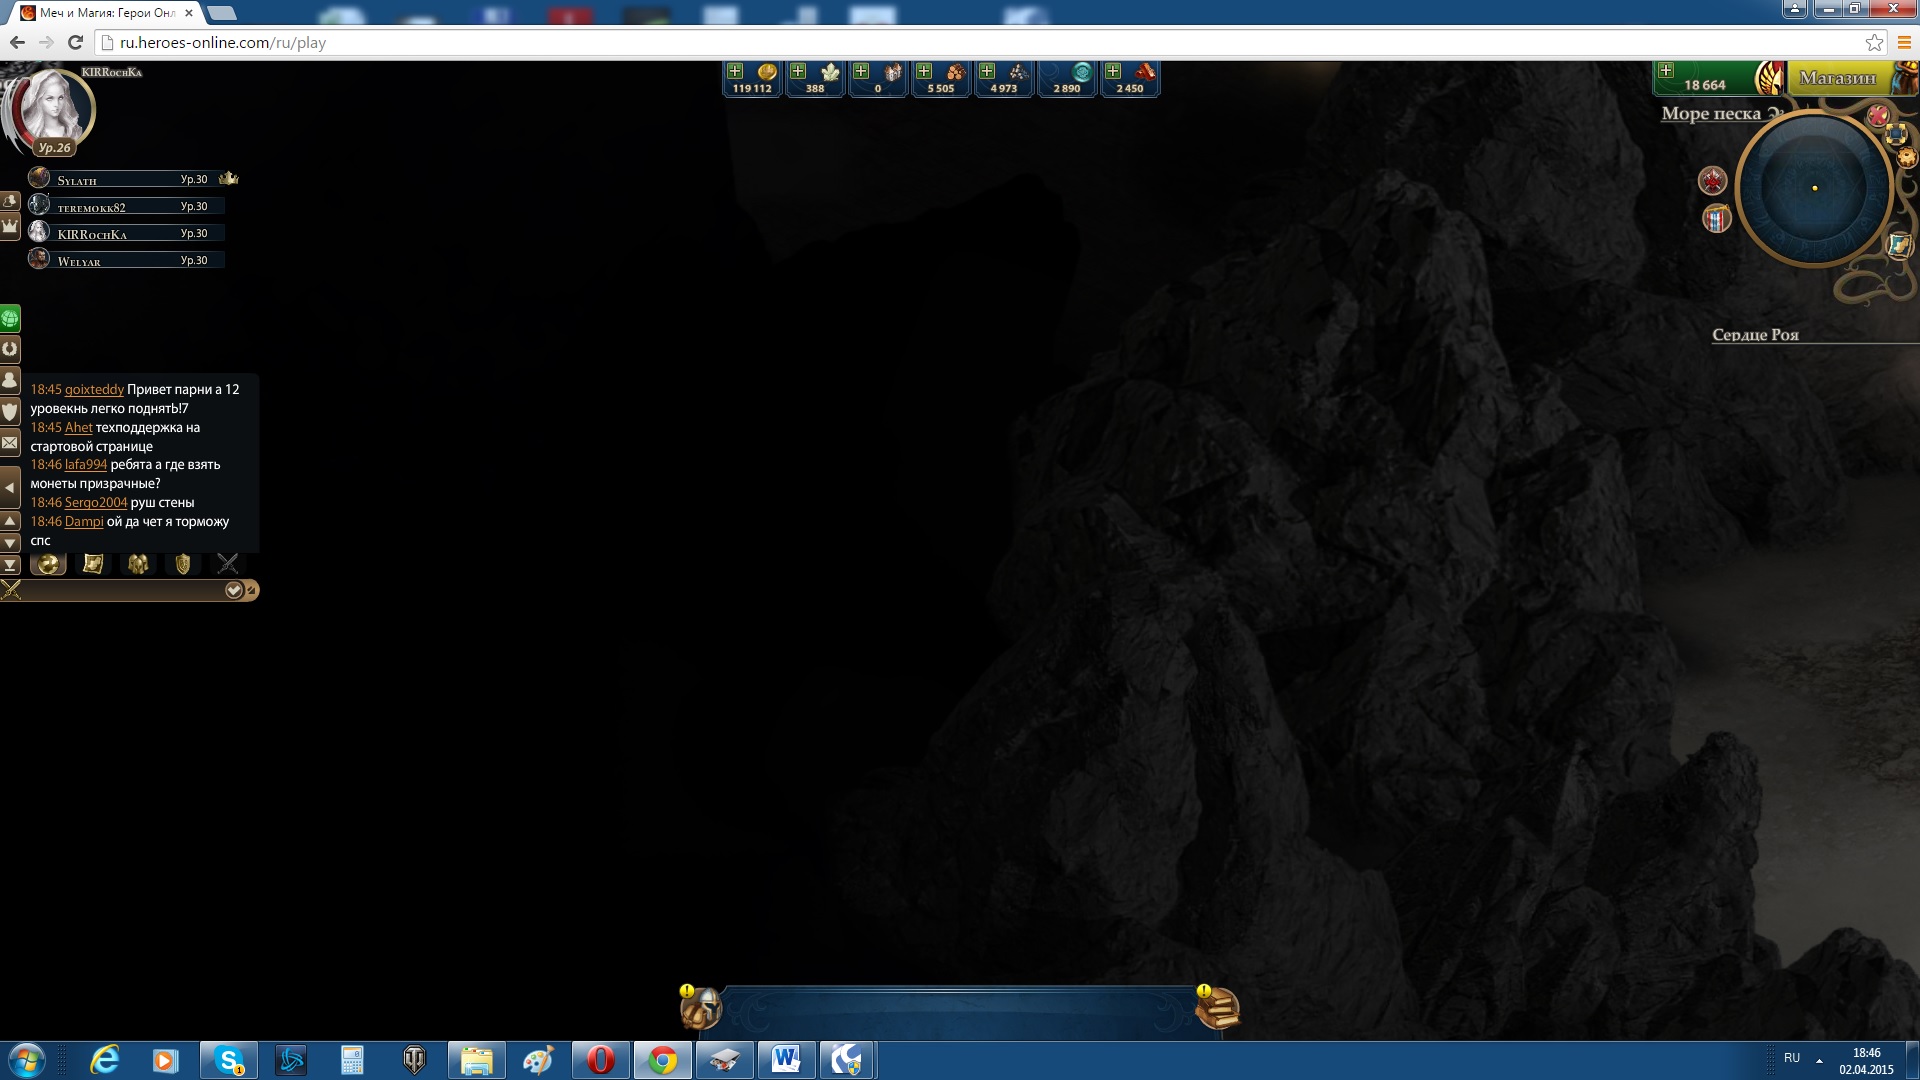Switch to the global chat channel tab

[48, 564]
